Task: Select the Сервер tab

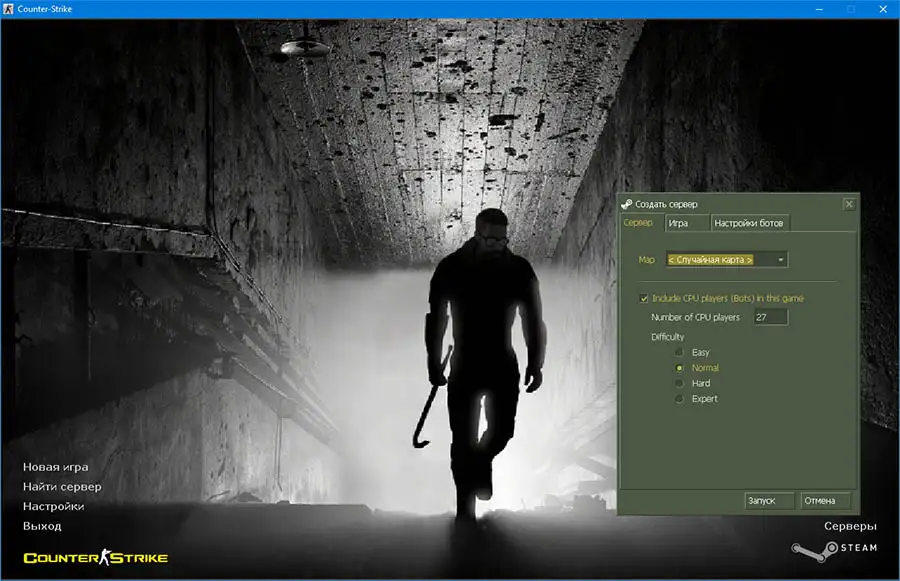Action: tap(638, 223)
